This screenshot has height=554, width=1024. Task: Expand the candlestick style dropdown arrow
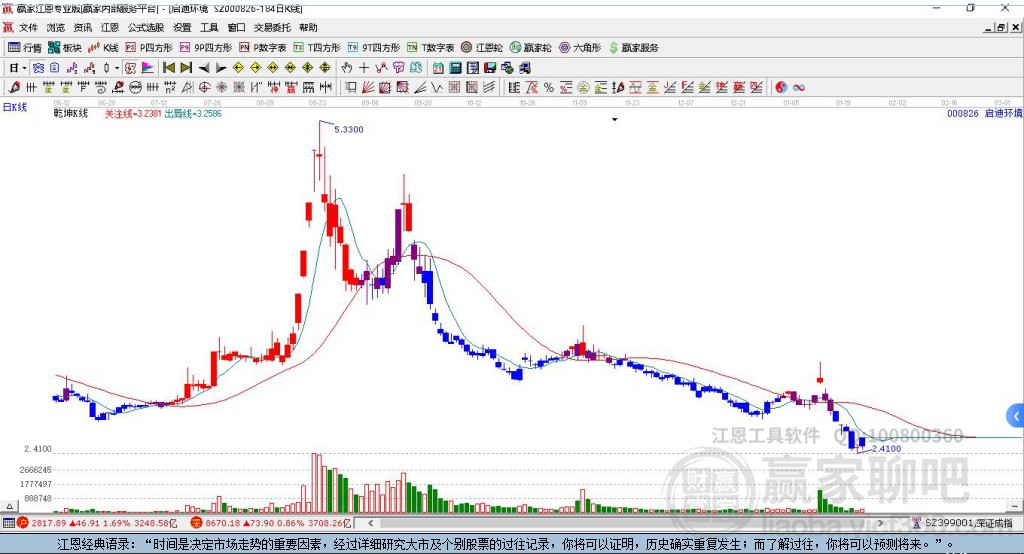click(x=117, y=68)
